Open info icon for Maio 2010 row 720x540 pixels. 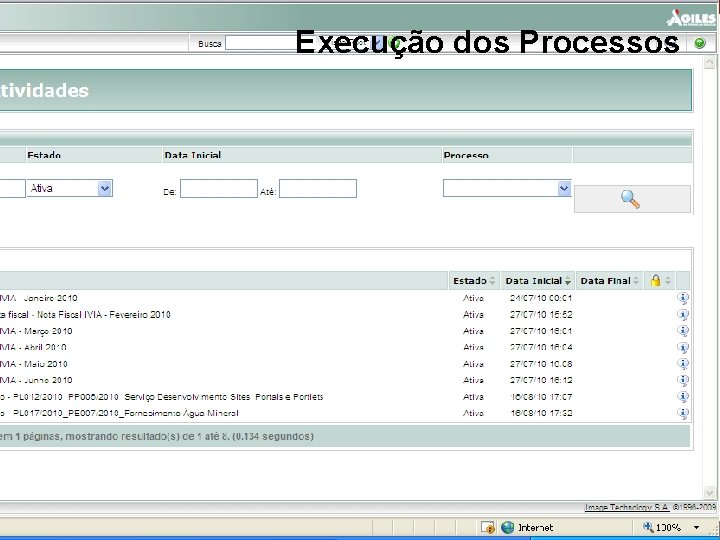point(683,364)
